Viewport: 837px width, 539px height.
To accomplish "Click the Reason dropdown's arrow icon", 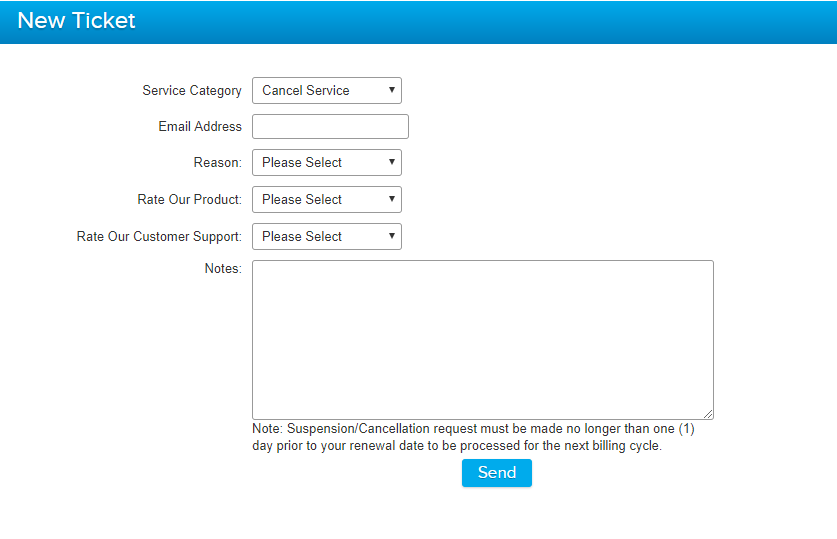I will [392, 162].
